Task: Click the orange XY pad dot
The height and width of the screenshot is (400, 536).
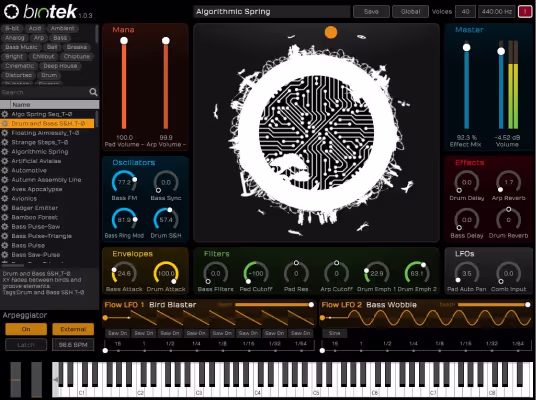Action: (x=331, y=32)
